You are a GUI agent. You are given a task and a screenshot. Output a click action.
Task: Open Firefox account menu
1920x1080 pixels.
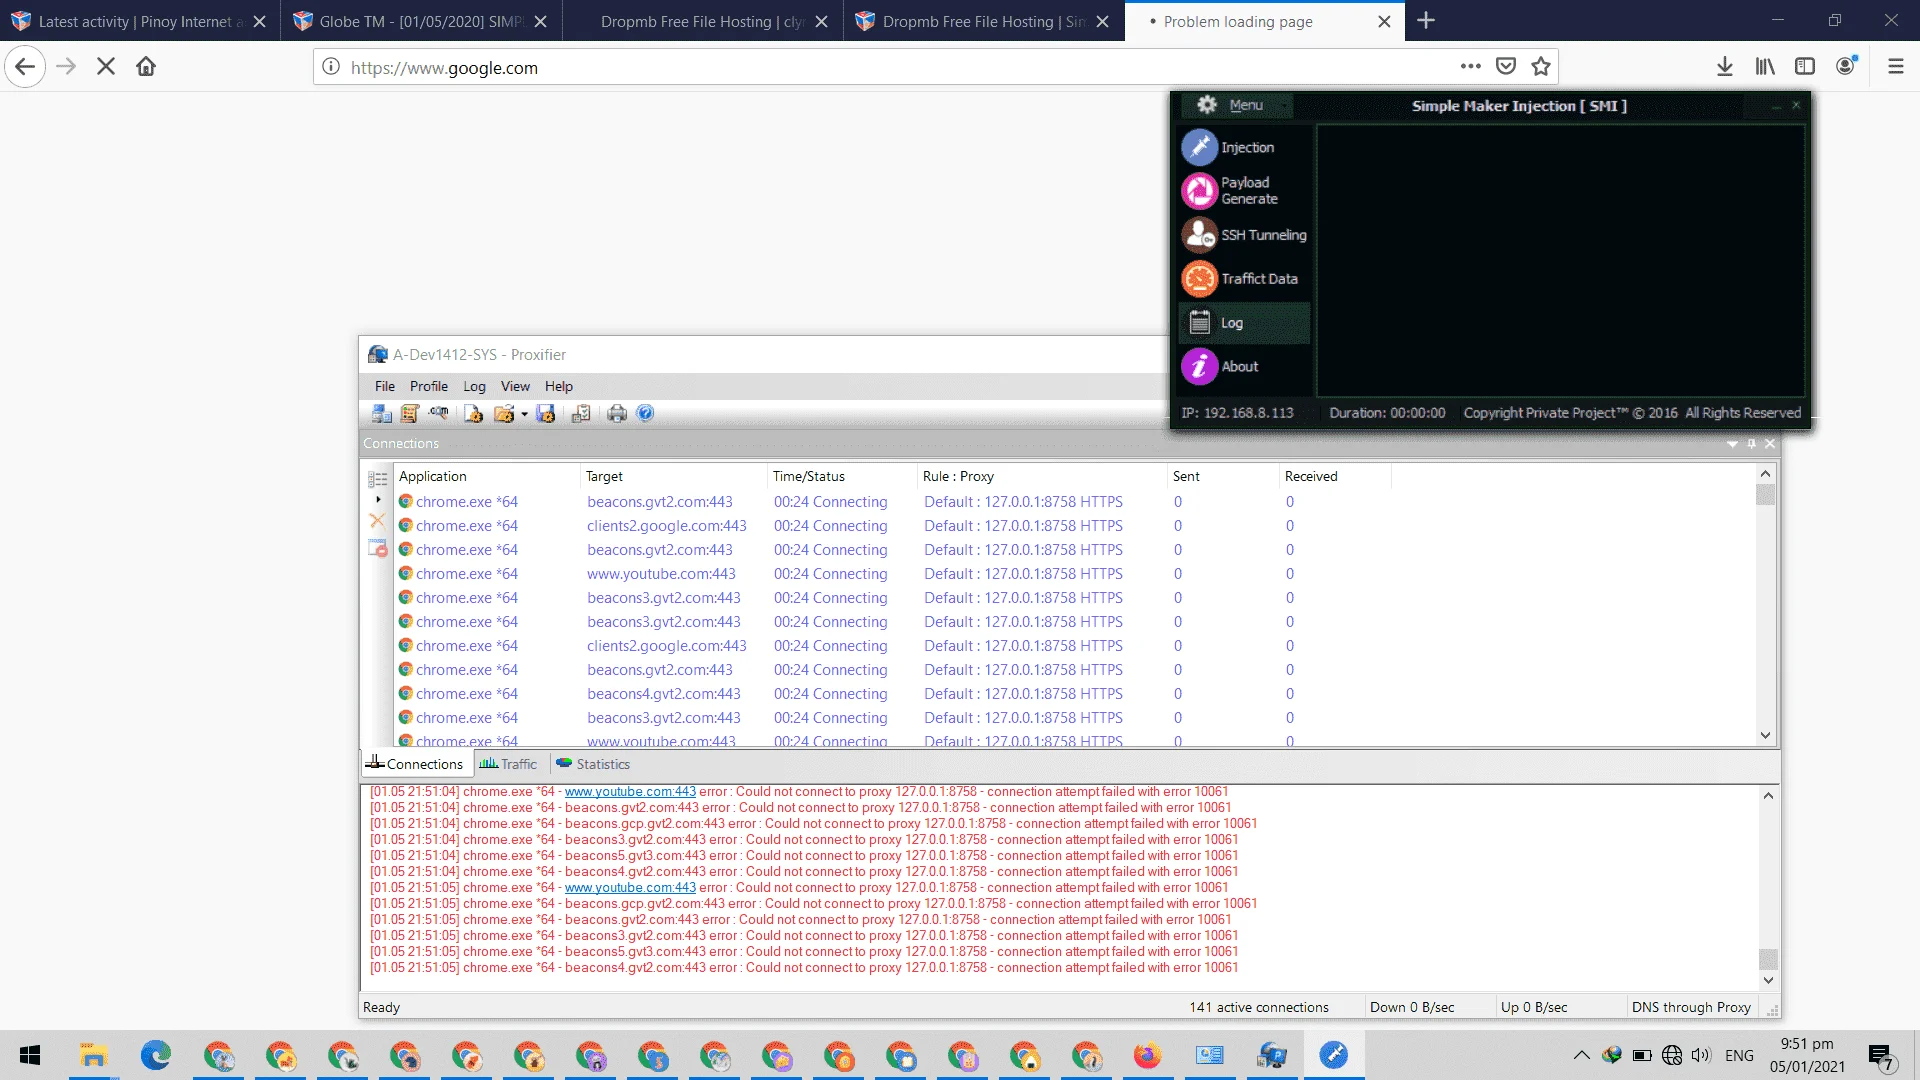click(1846, 66)
